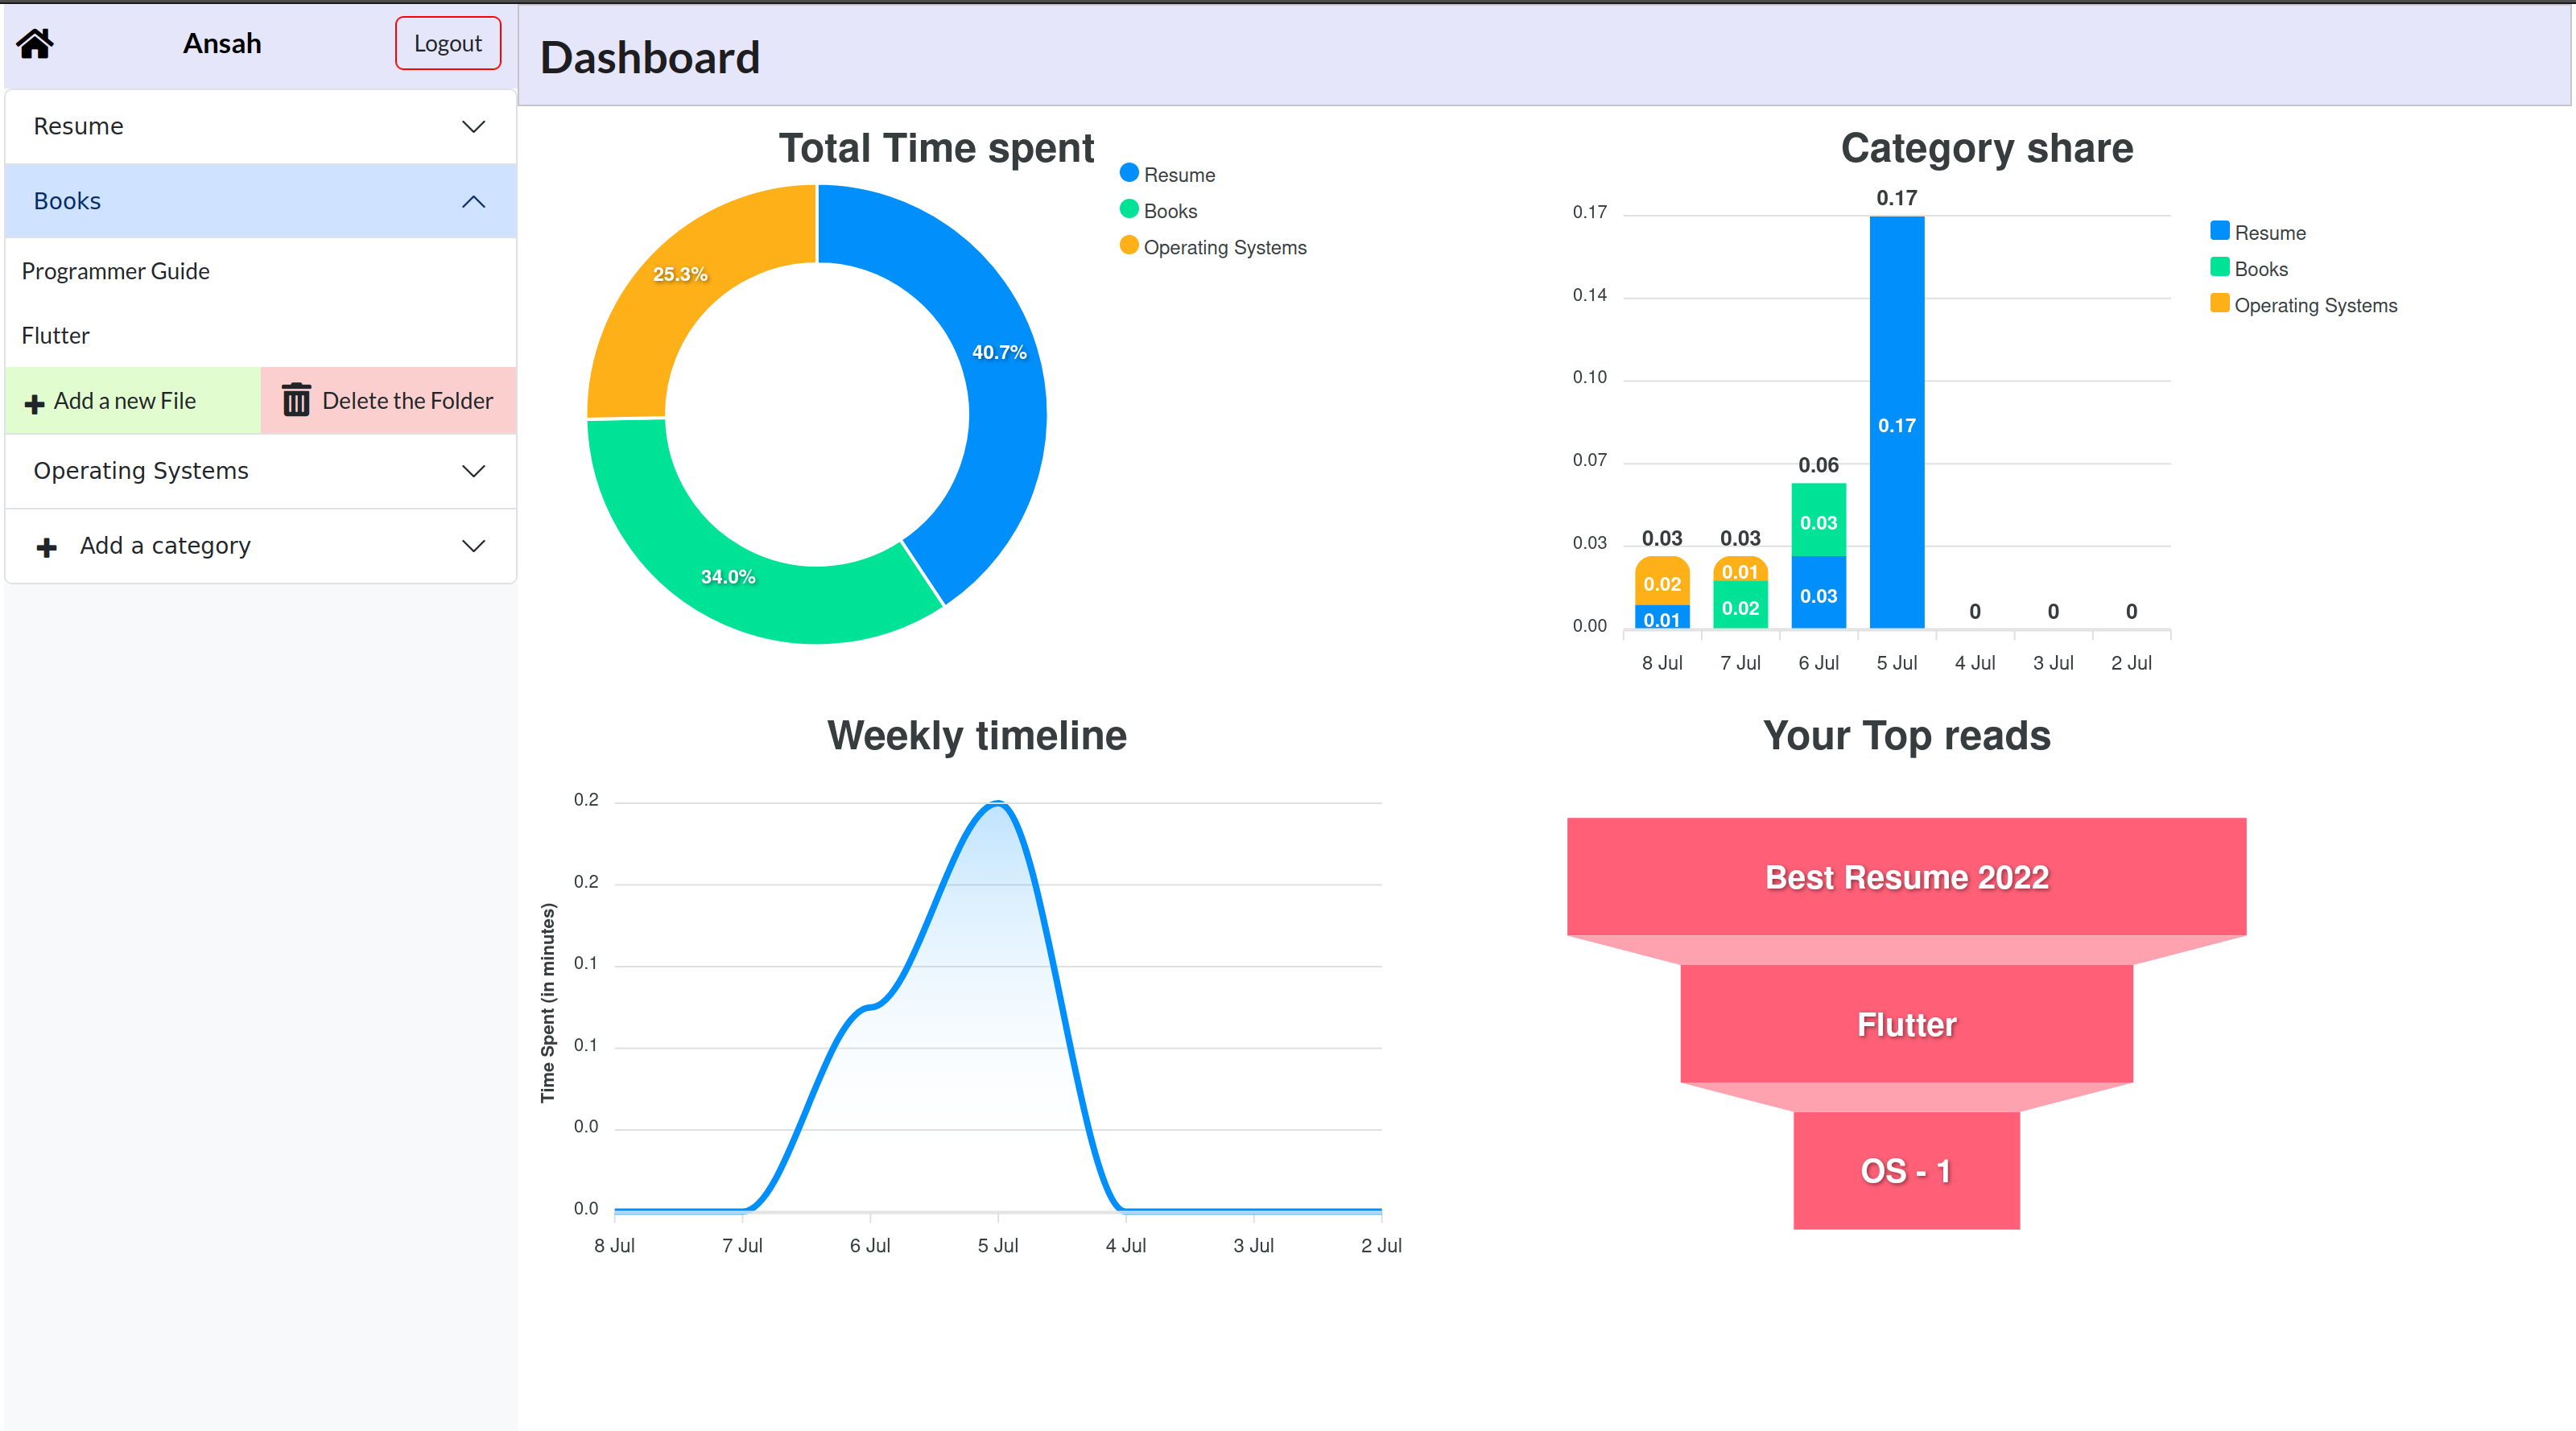This screenshot has height=1431, width=2576.
Task: Collapse the Books category chevron
Action: 473,202
